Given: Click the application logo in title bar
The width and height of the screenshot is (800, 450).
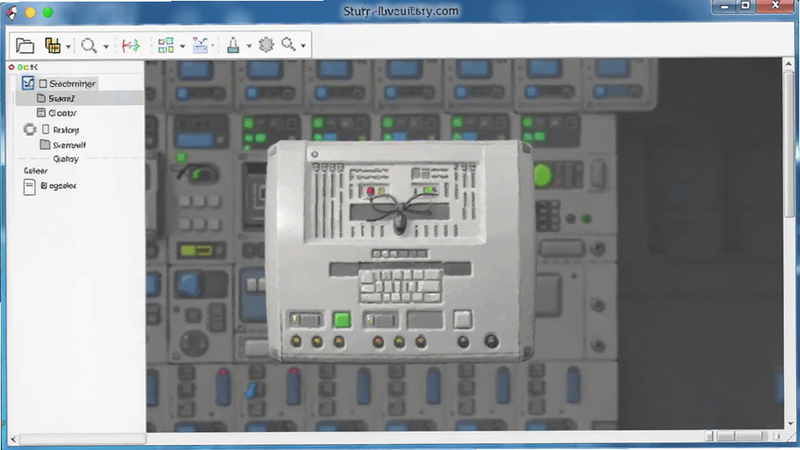Looking at the screenshot, I should coord(11,13).
